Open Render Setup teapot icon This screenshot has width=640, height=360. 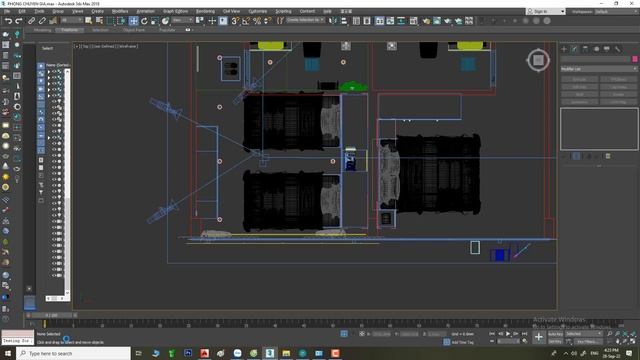click(426, 21)
